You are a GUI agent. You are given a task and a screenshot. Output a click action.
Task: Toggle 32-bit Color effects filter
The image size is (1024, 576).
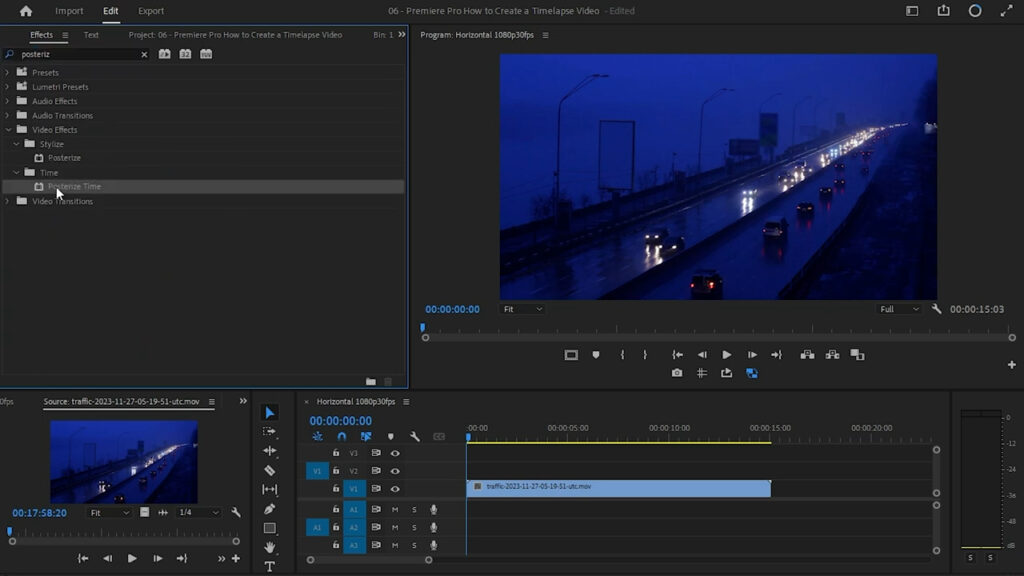pyautogui.click(x=185, y=54)
